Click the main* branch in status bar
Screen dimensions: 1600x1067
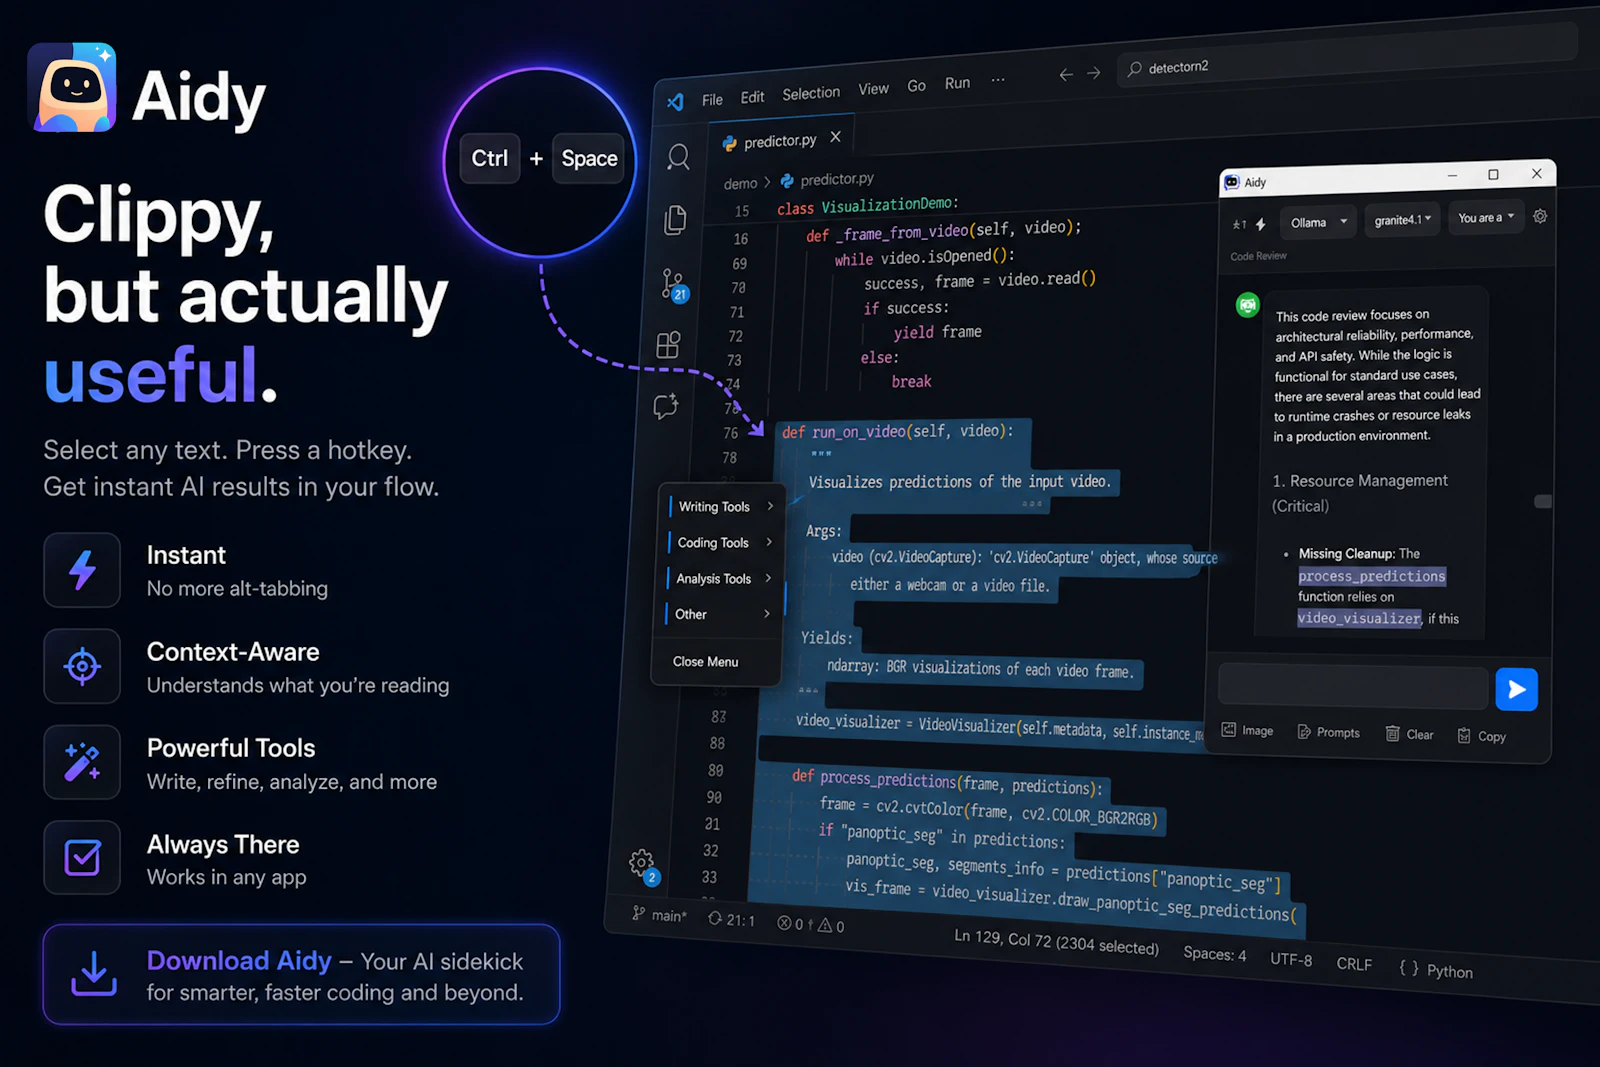[x=660, y=914]
